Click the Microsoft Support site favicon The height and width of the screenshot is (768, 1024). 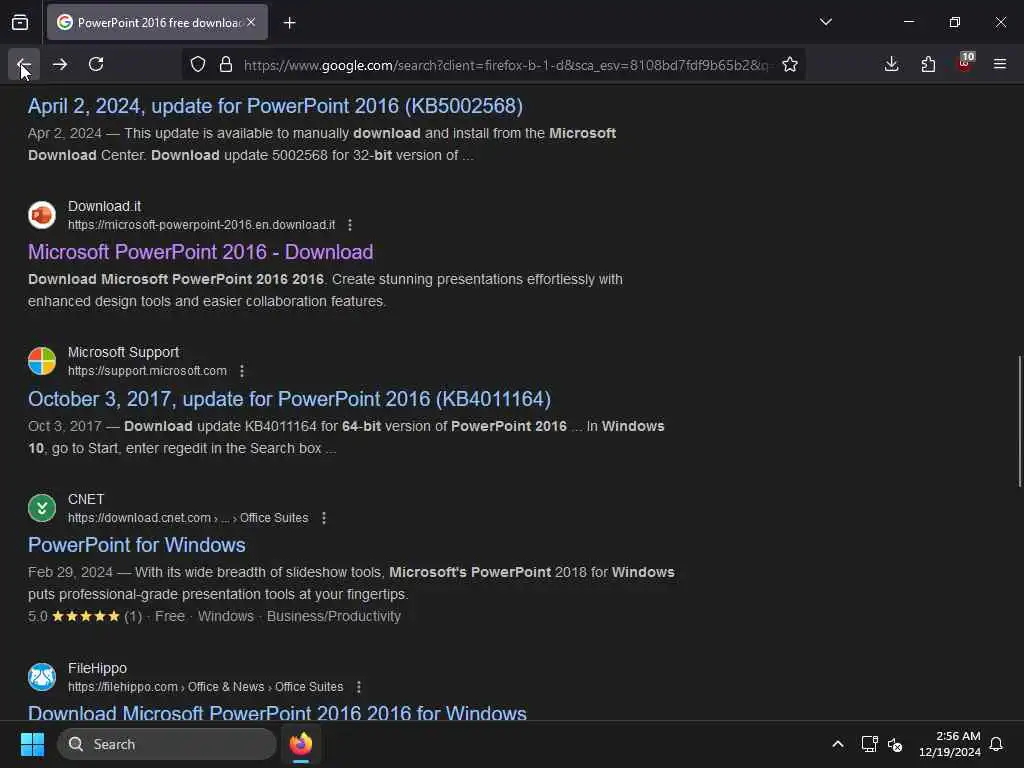point(42,361)
